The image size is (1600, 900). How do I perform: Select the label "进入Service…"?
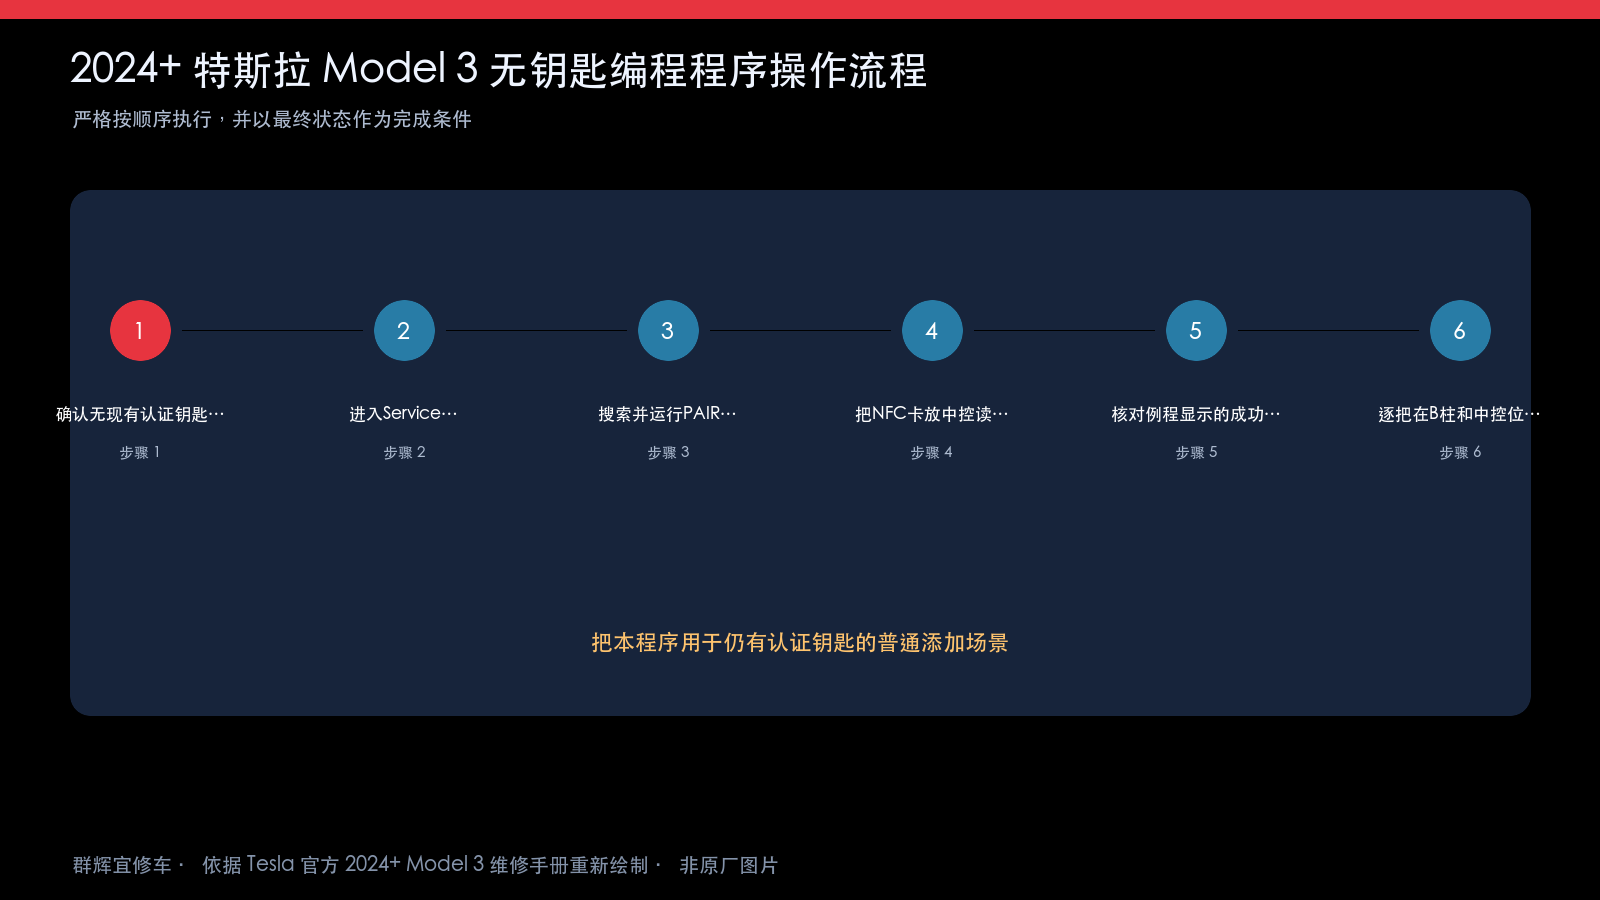[404, 414]
